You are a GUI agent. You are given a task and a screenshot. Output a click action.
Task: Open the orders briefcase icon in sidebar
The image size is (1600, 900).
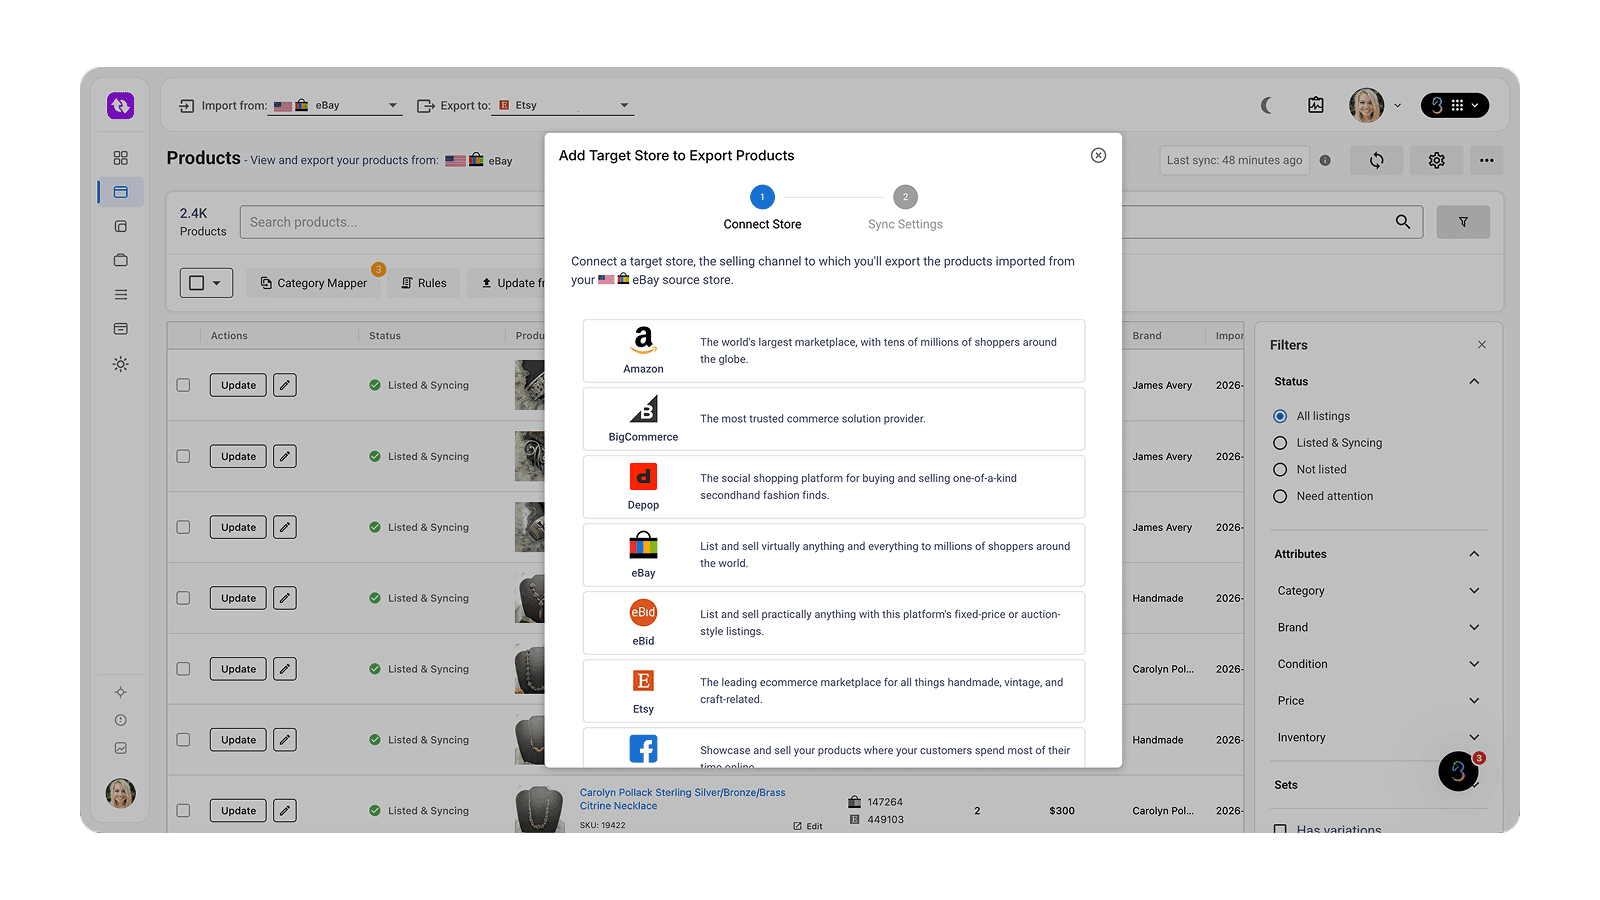pyautogui.click(x=121, y=260)
